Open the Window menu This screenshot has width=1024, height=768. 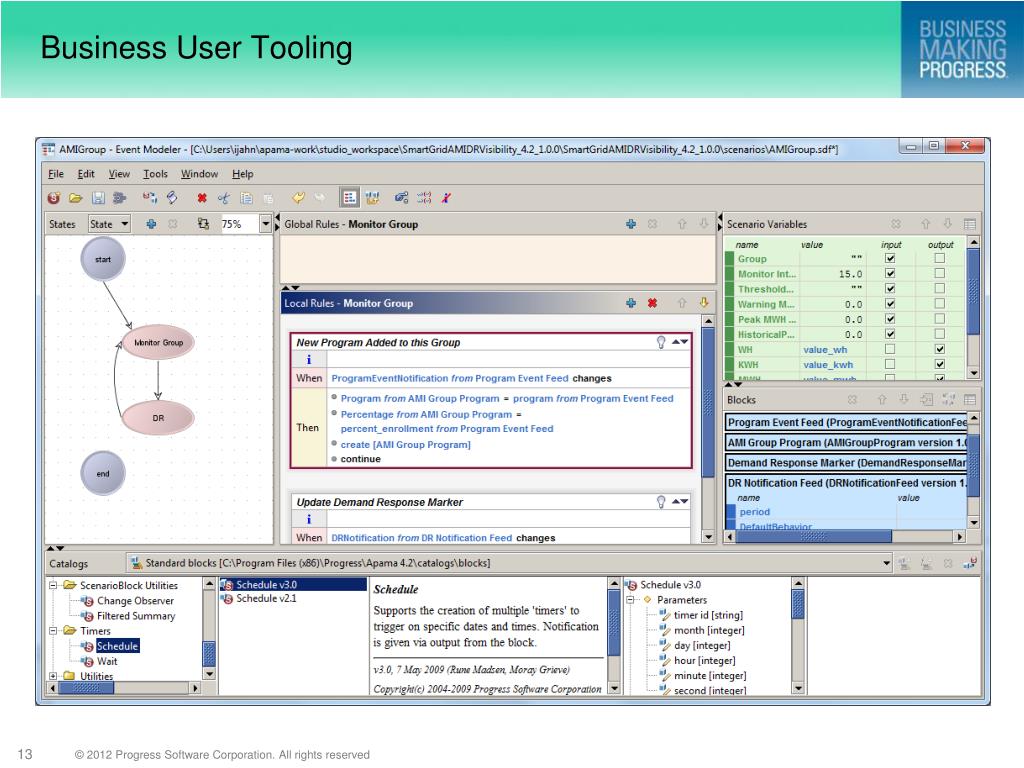pos(199,174)
